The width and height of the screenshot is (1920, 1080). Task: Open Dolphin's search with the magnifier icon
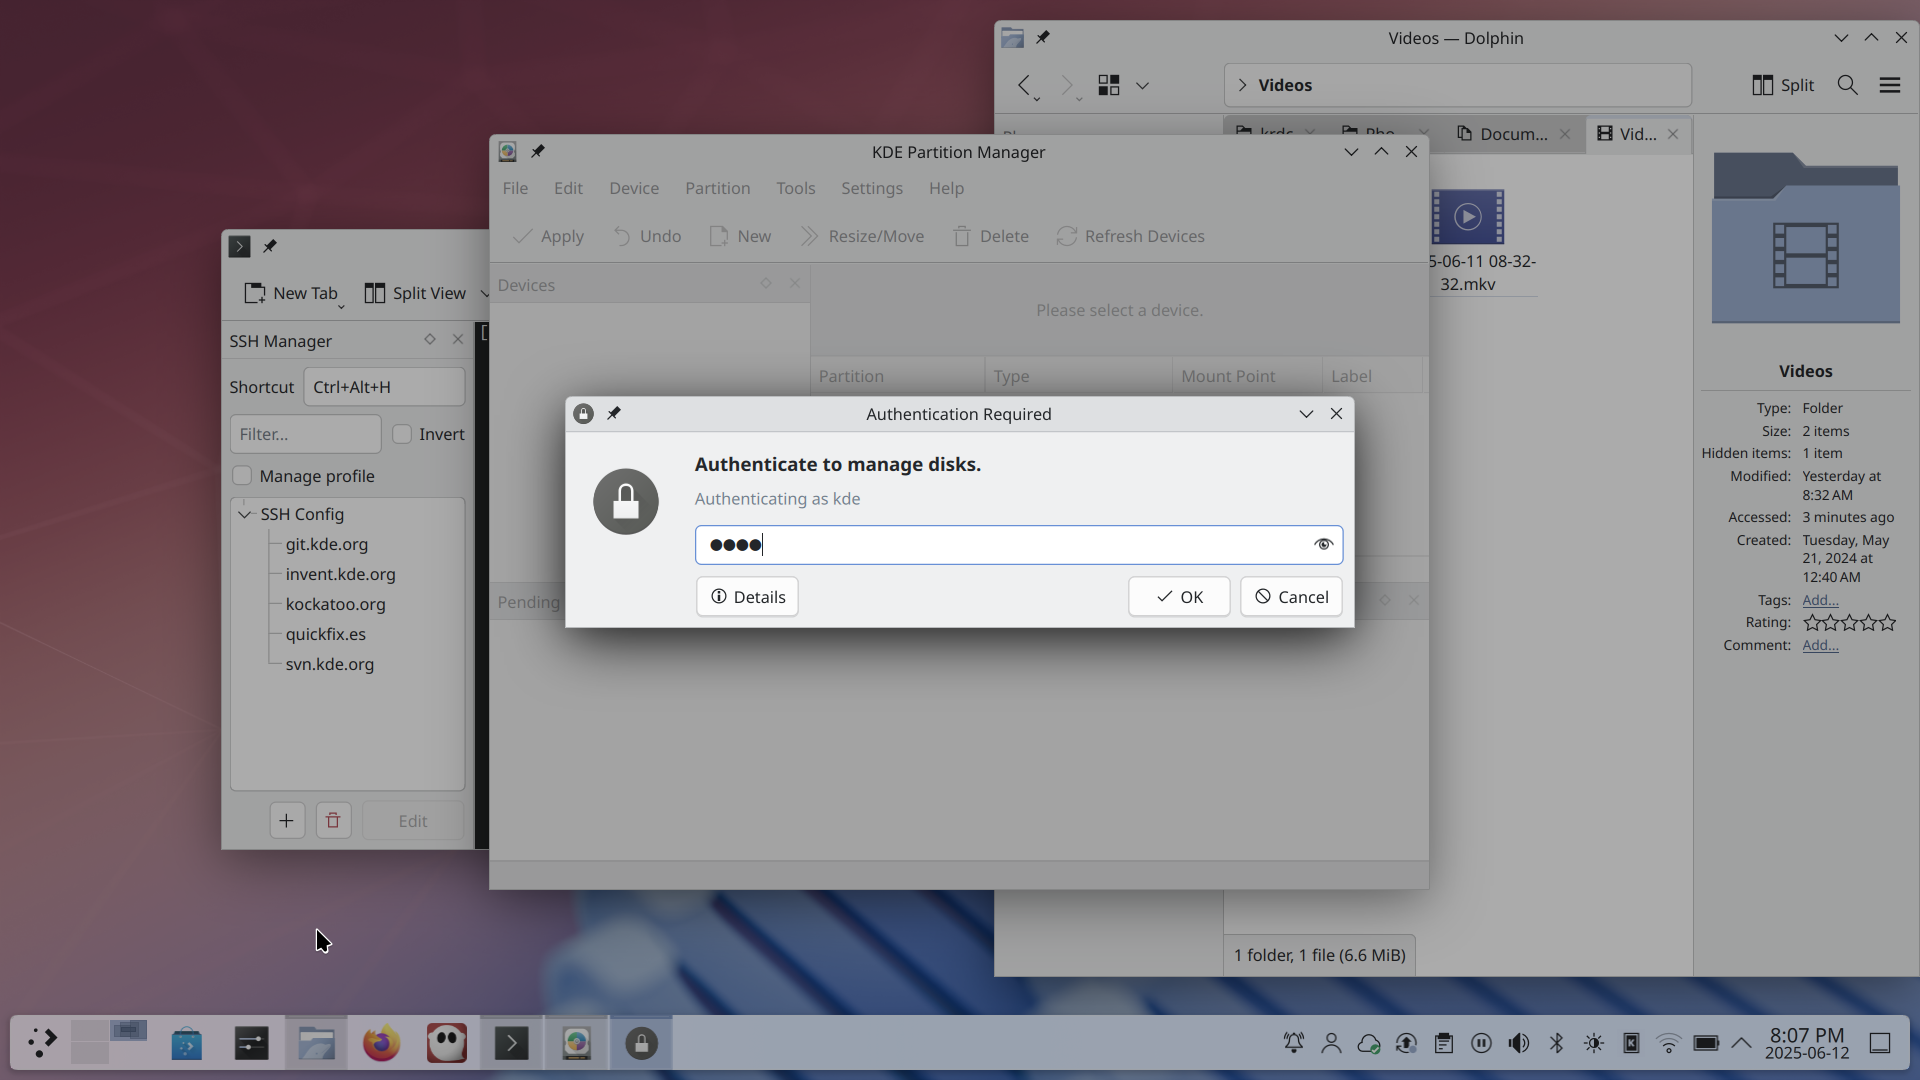coord(1847,85)
